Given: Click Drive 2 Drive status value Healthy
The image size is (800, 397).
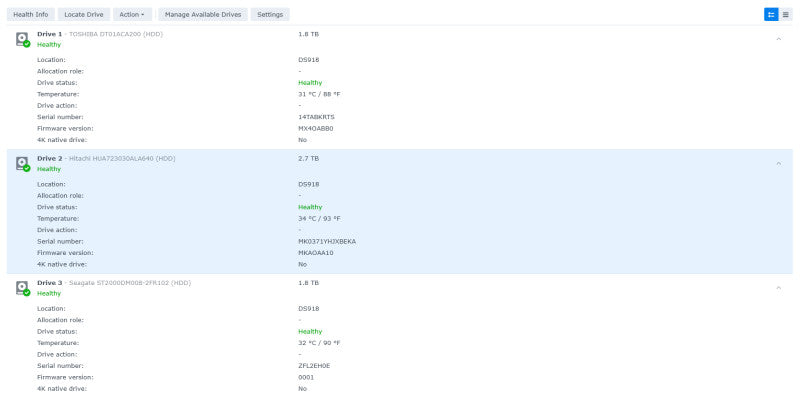Looking at the screenshot, I should 310,207.
